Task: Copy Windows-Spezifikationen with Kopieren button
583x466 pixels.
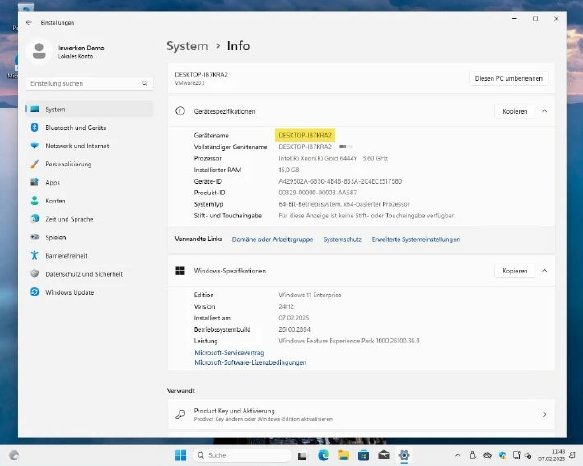Action: click(515, 271)
